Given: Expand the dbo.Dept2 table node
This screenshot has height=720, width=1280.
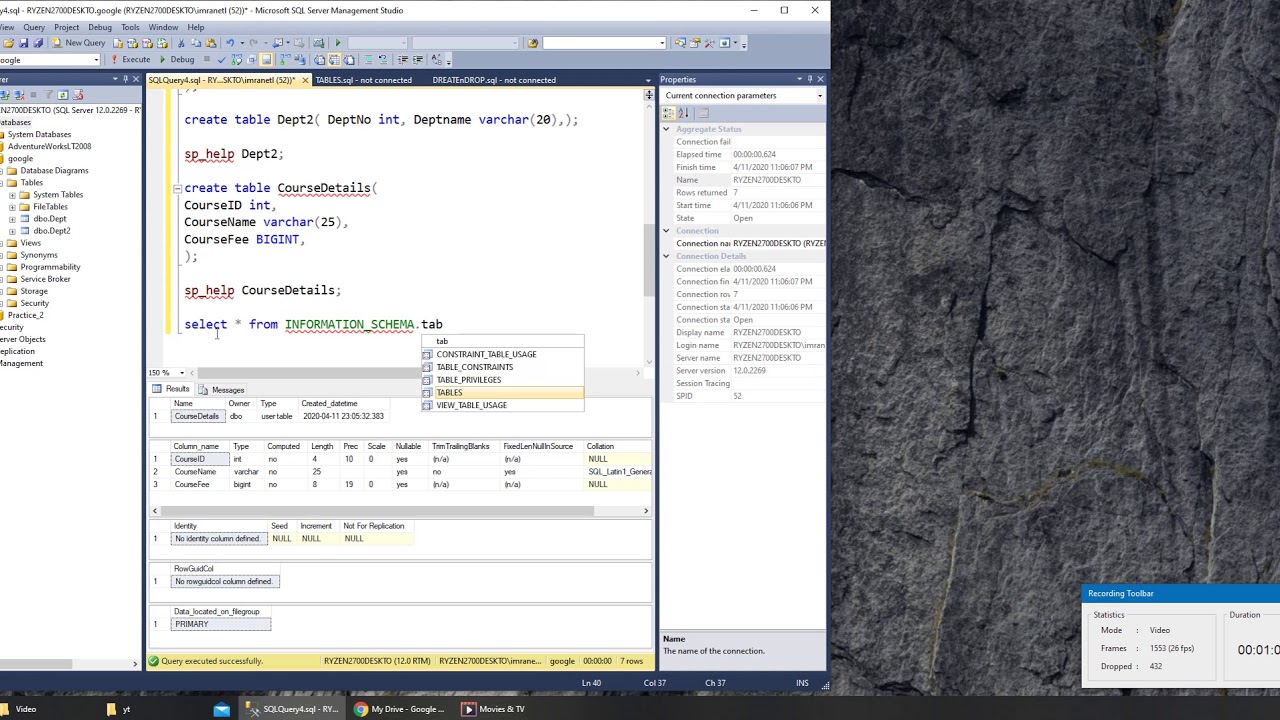Looking at the screenshot, I should point(12,231).
